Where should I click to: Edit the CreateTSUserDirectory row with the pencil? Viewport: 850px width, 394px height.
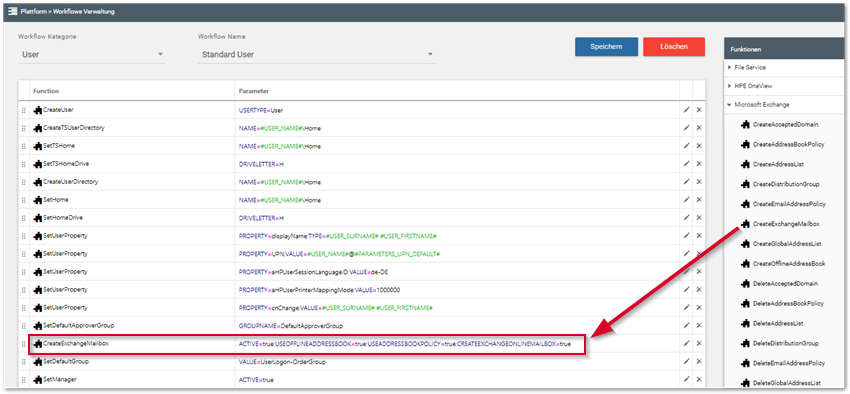pos(686,128)
